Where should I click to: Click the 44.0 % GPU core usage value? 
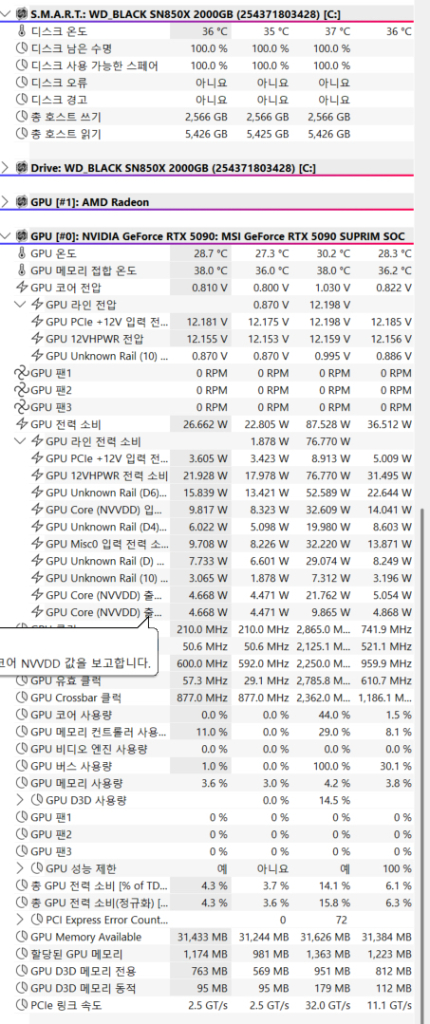(334, 714)
